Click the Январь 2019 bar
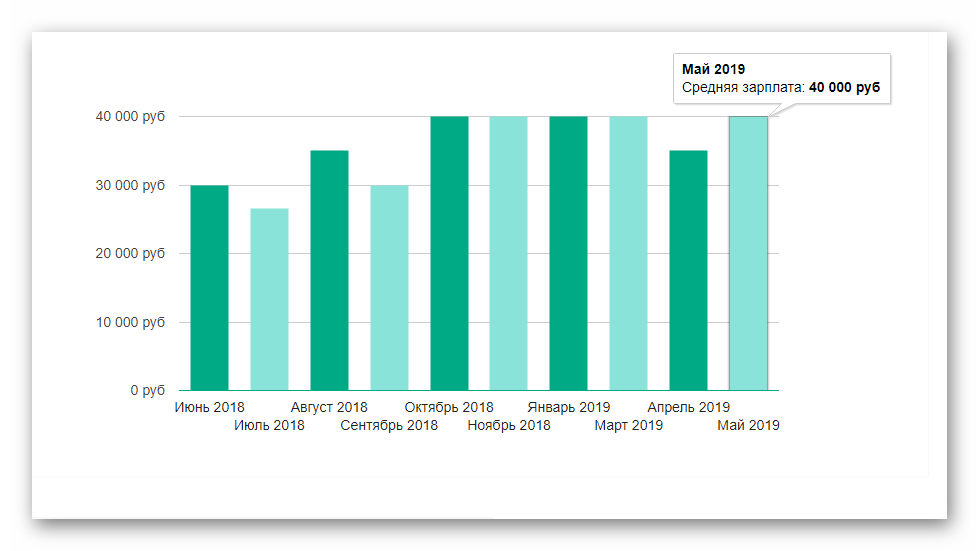Screen dimensions: 979x551 (568, 253)
